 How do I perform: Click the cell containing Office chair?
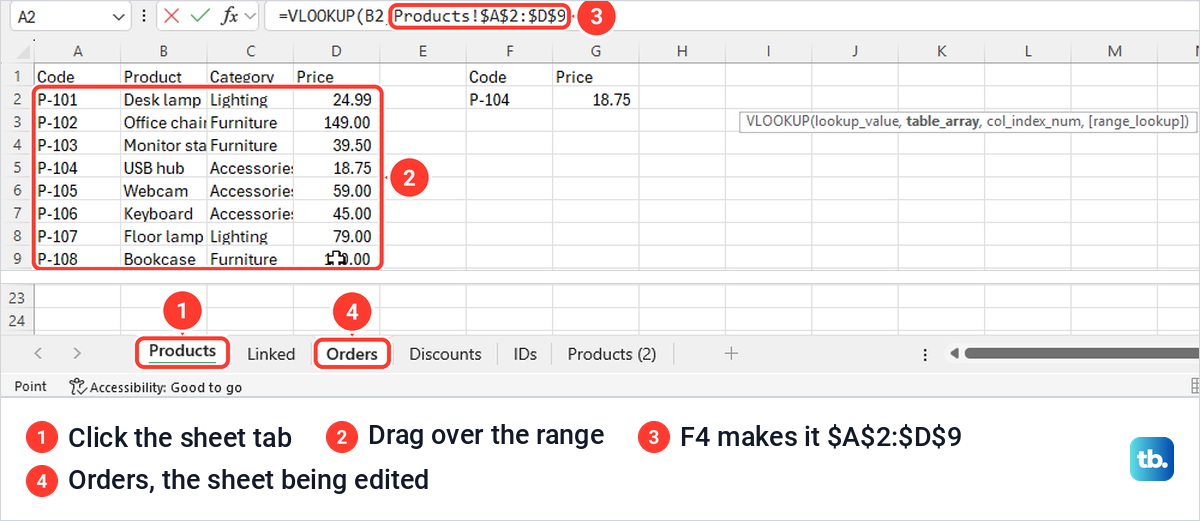coord(164,123)
